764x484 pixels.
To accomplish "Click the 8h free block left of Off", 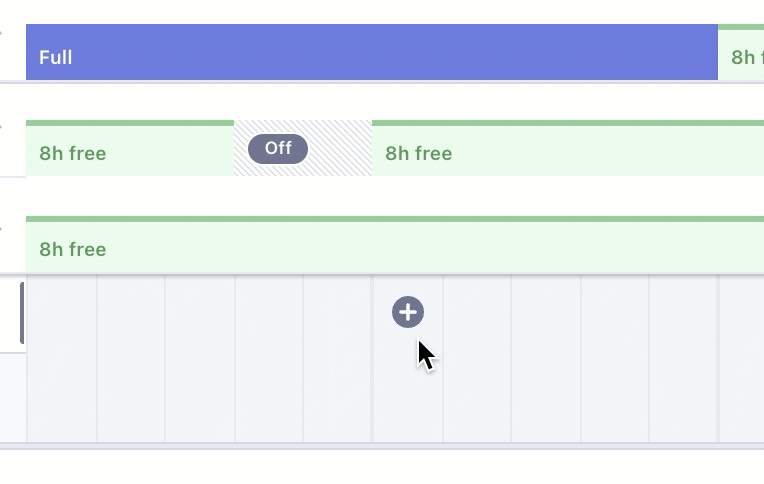I will tap(129, 152).
